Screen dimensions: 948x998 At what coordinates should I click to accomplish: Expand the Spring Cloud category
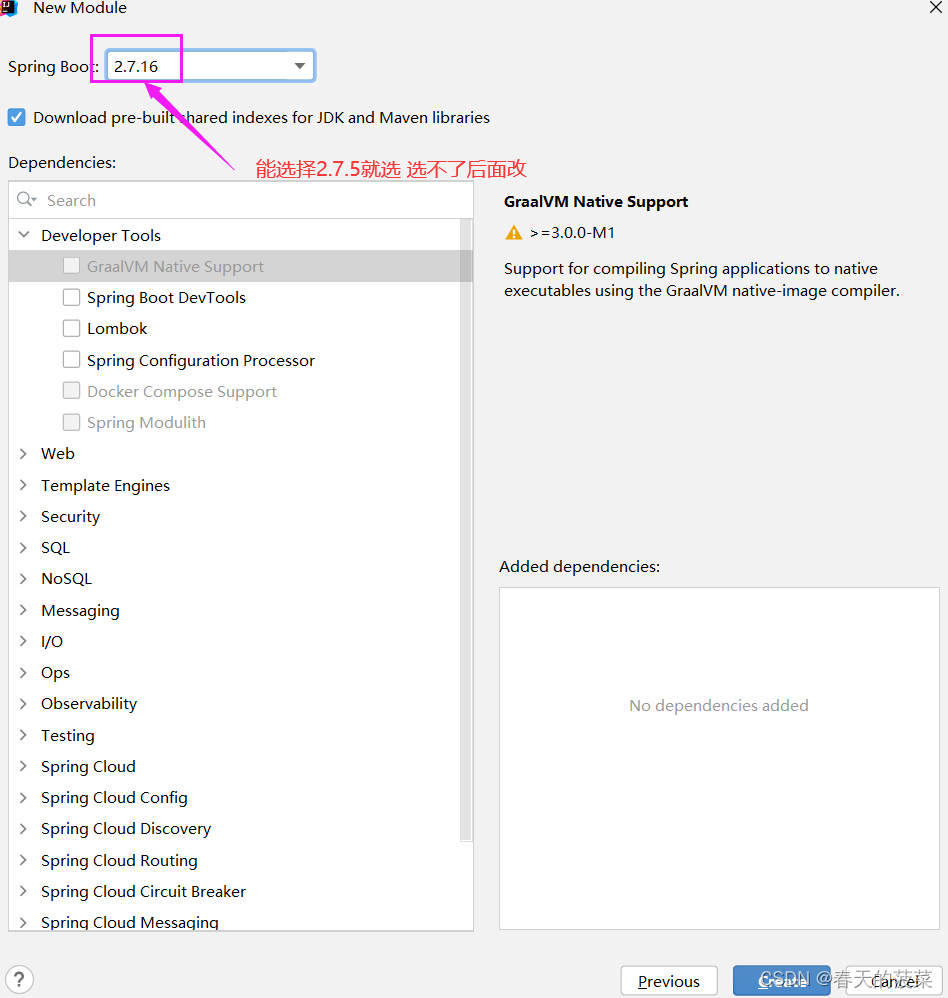pos(24,766)
